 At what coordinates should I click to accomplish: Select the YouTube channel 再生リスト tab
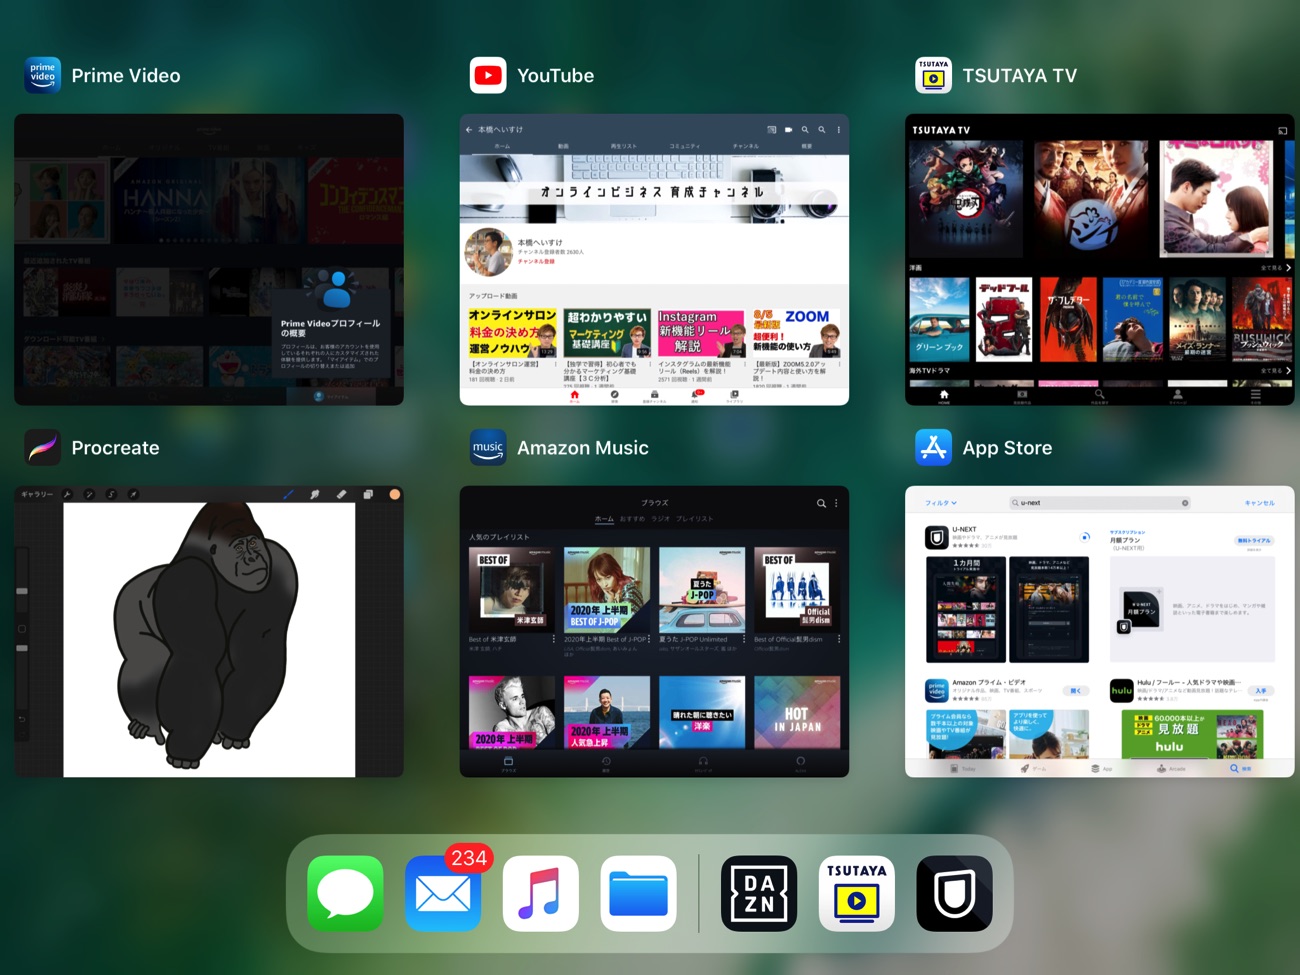[x=623, y=146]
